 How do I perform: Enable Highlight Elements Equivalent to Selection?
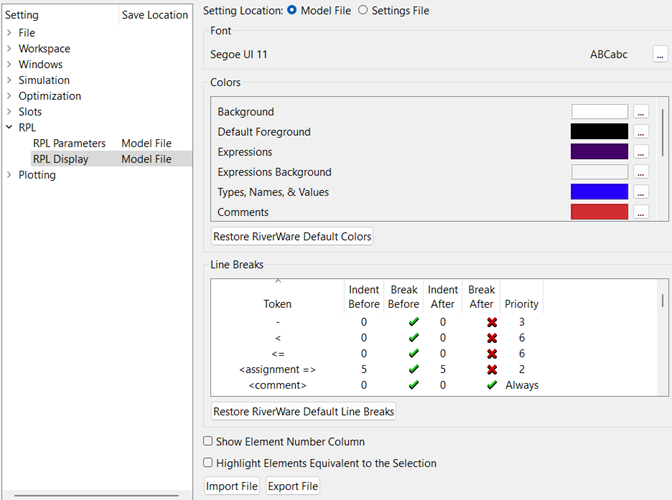click(x=208, y=463)
